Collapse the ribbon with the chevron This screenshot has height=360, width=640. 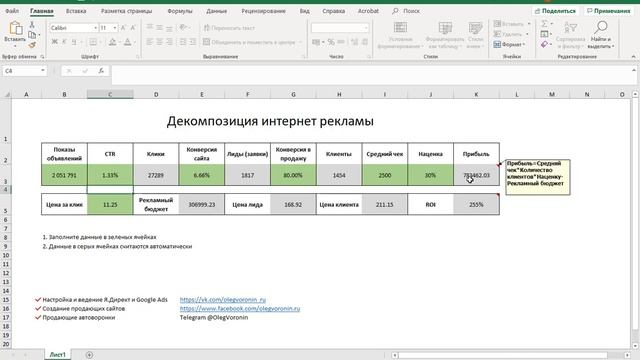tap(633, 57)
